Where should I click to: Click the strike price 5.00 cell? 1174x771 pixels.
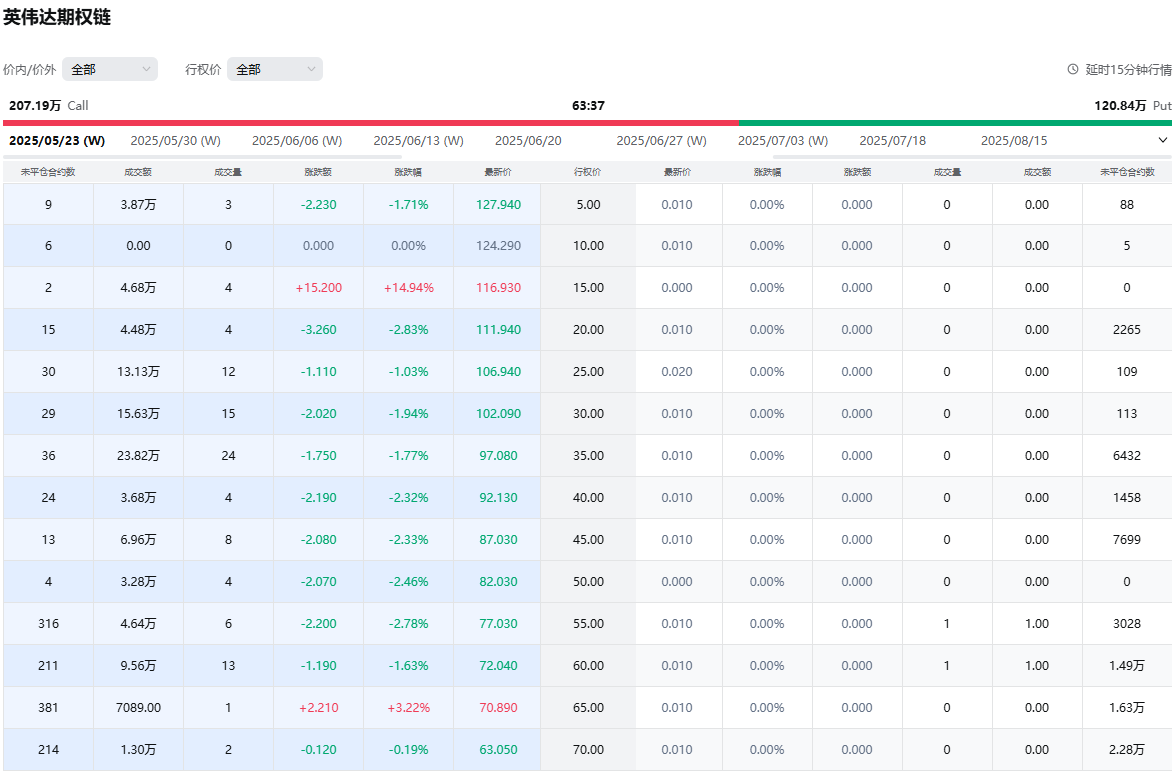pyautogui.click(x=588, y=204)
